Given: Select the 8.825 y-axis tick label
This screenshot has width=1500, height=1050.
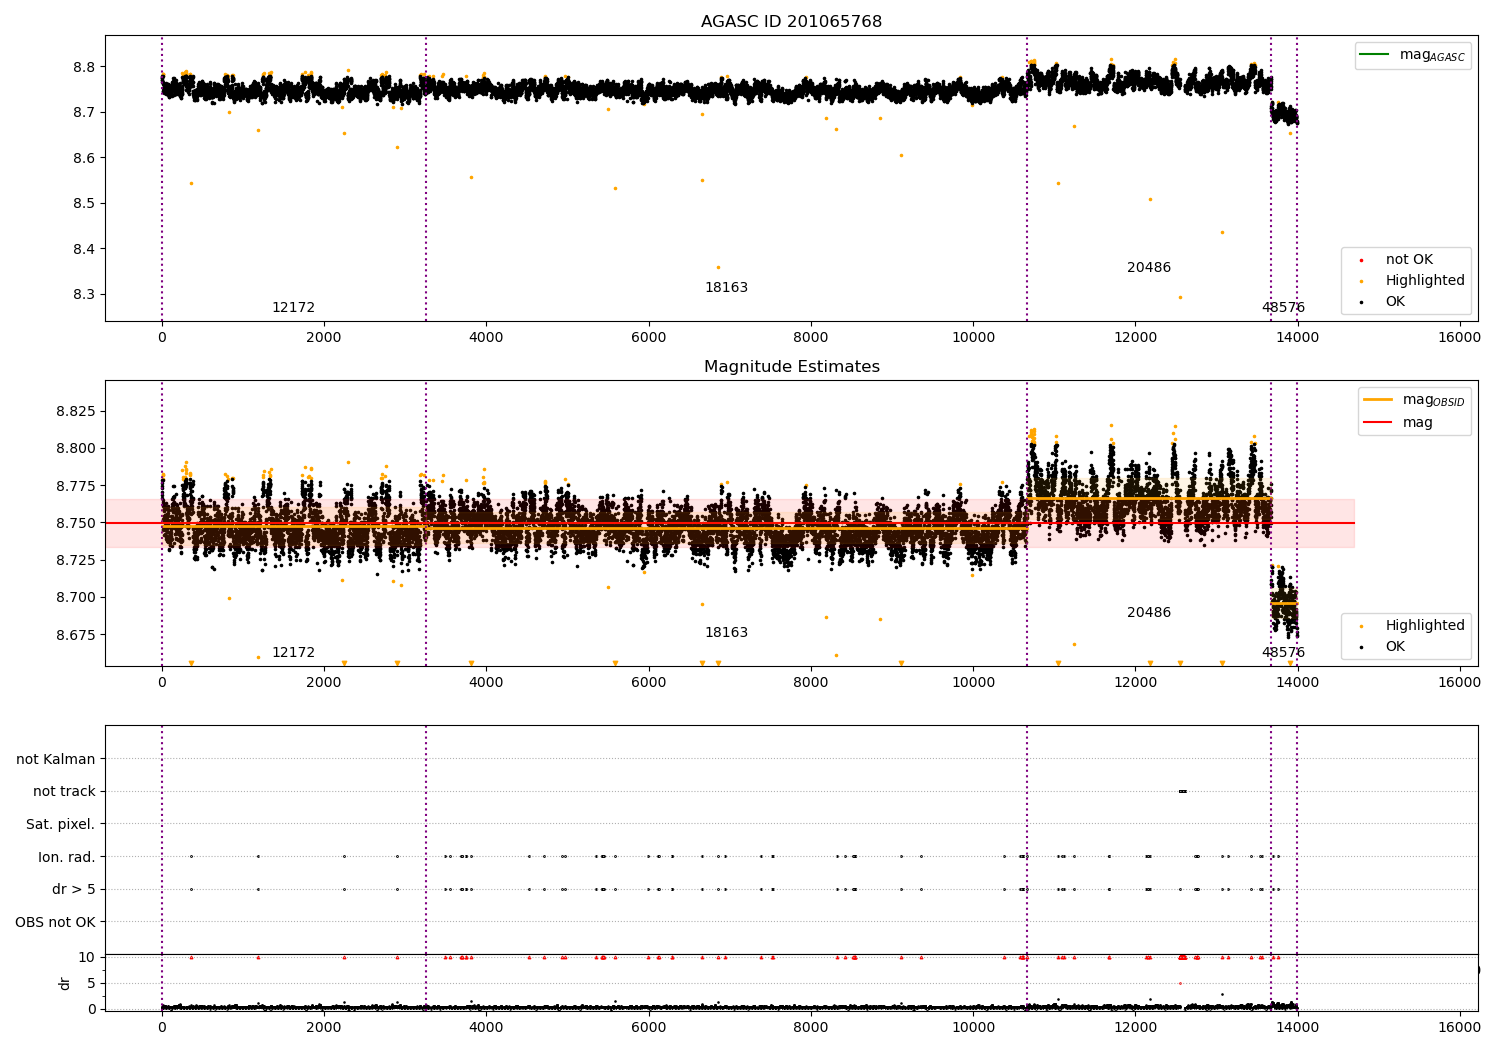Looking at the screenshot, I should pos(75,411).
